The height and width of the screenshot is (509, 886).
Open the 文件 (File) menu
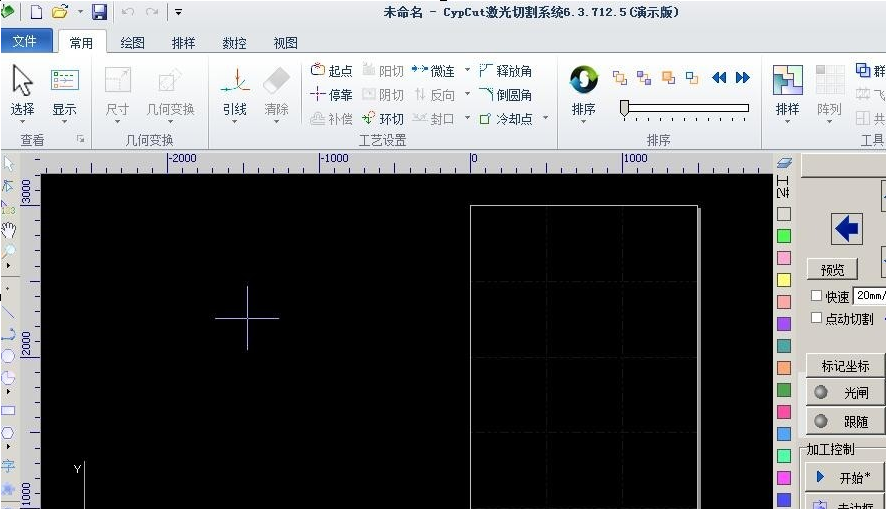pos(26,41)
